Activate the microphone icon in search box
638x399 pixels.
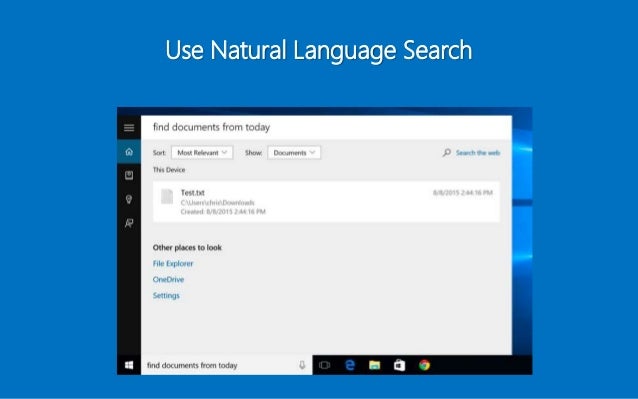(x=302, y=365)
